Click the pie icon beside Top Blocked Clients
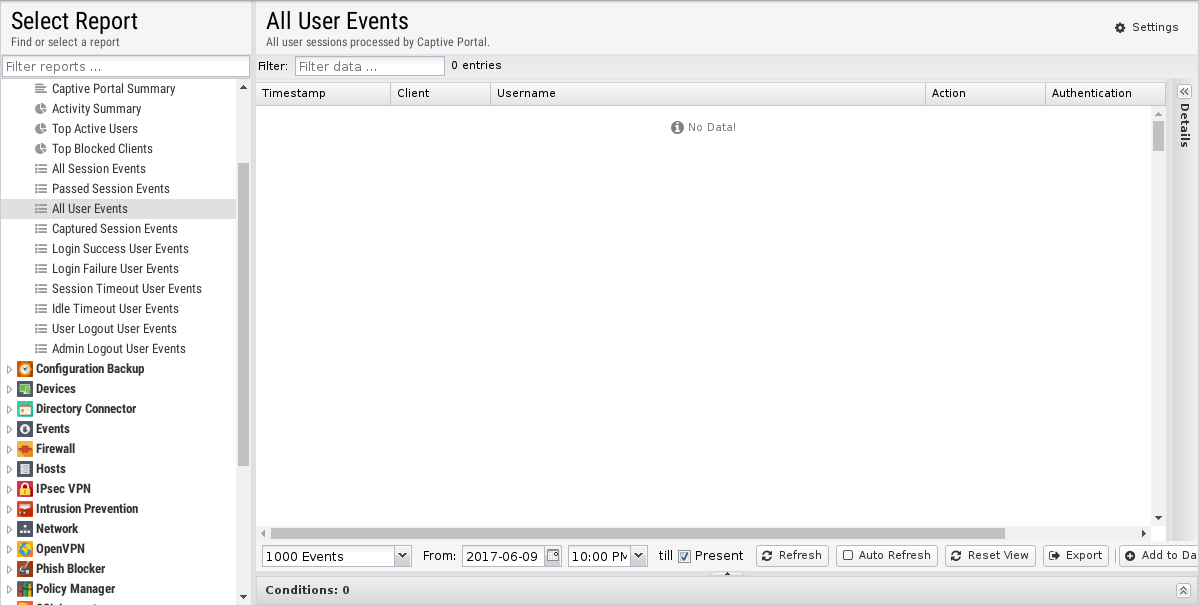This screenshot has height=606, width=1199. click(x=41, y=148)
